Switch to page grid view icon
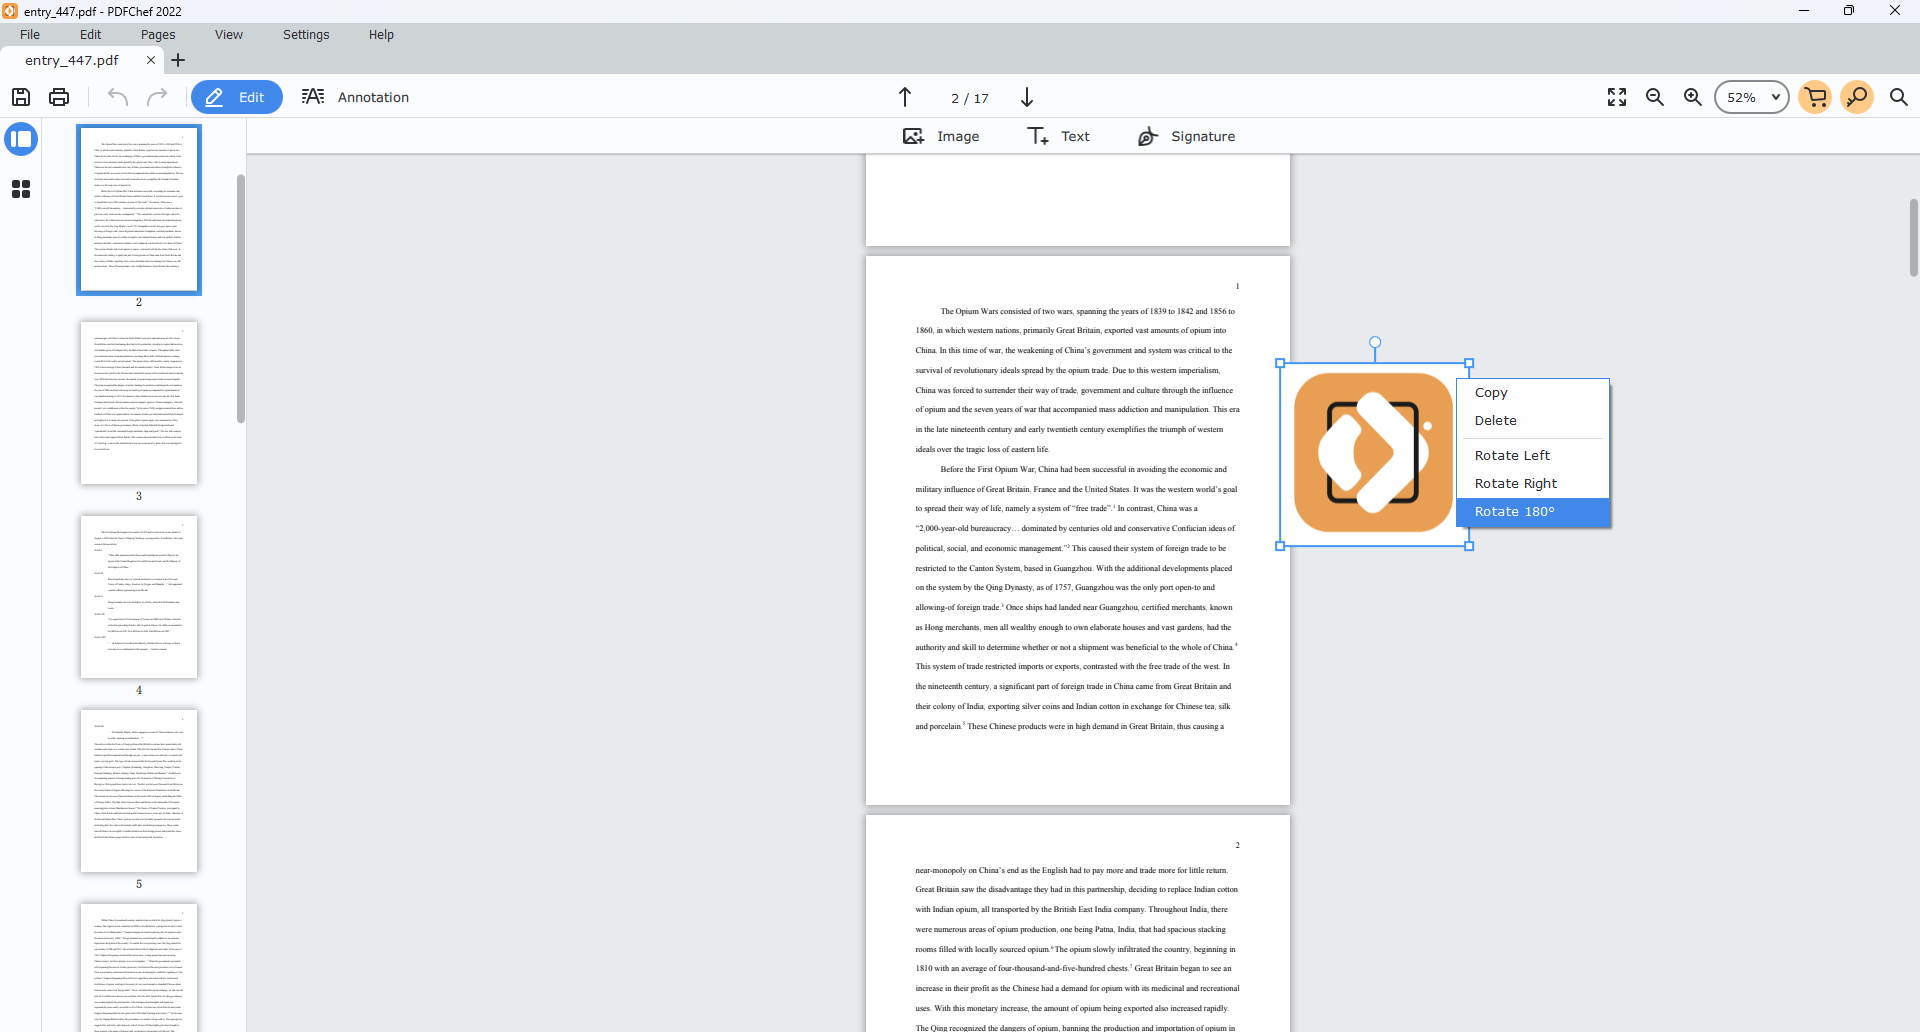The height and width of the screenshot is (1032, 1920). click(x=21, y=189)
